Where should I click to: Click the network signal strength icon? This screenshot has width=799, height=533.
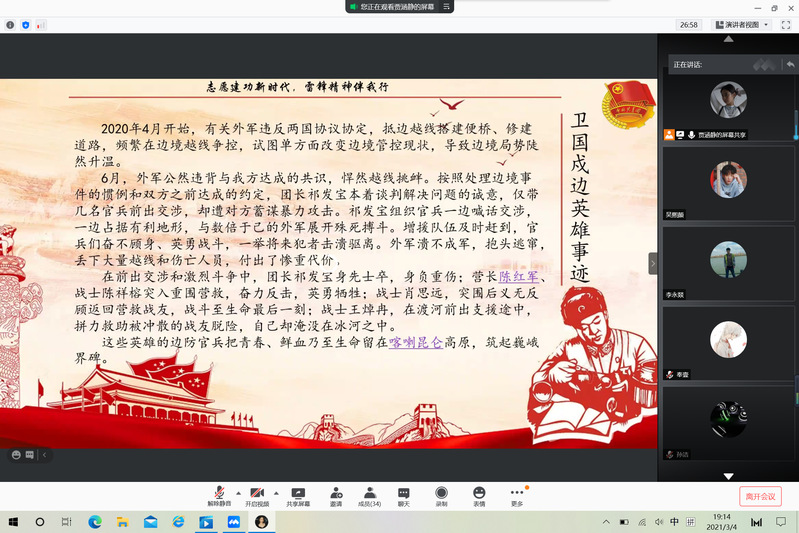41,24
